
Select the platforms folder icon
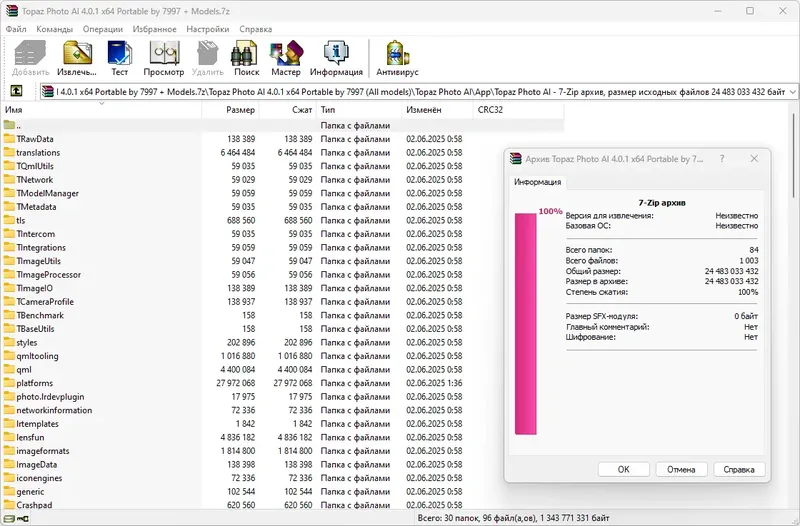tap(9, 383)
